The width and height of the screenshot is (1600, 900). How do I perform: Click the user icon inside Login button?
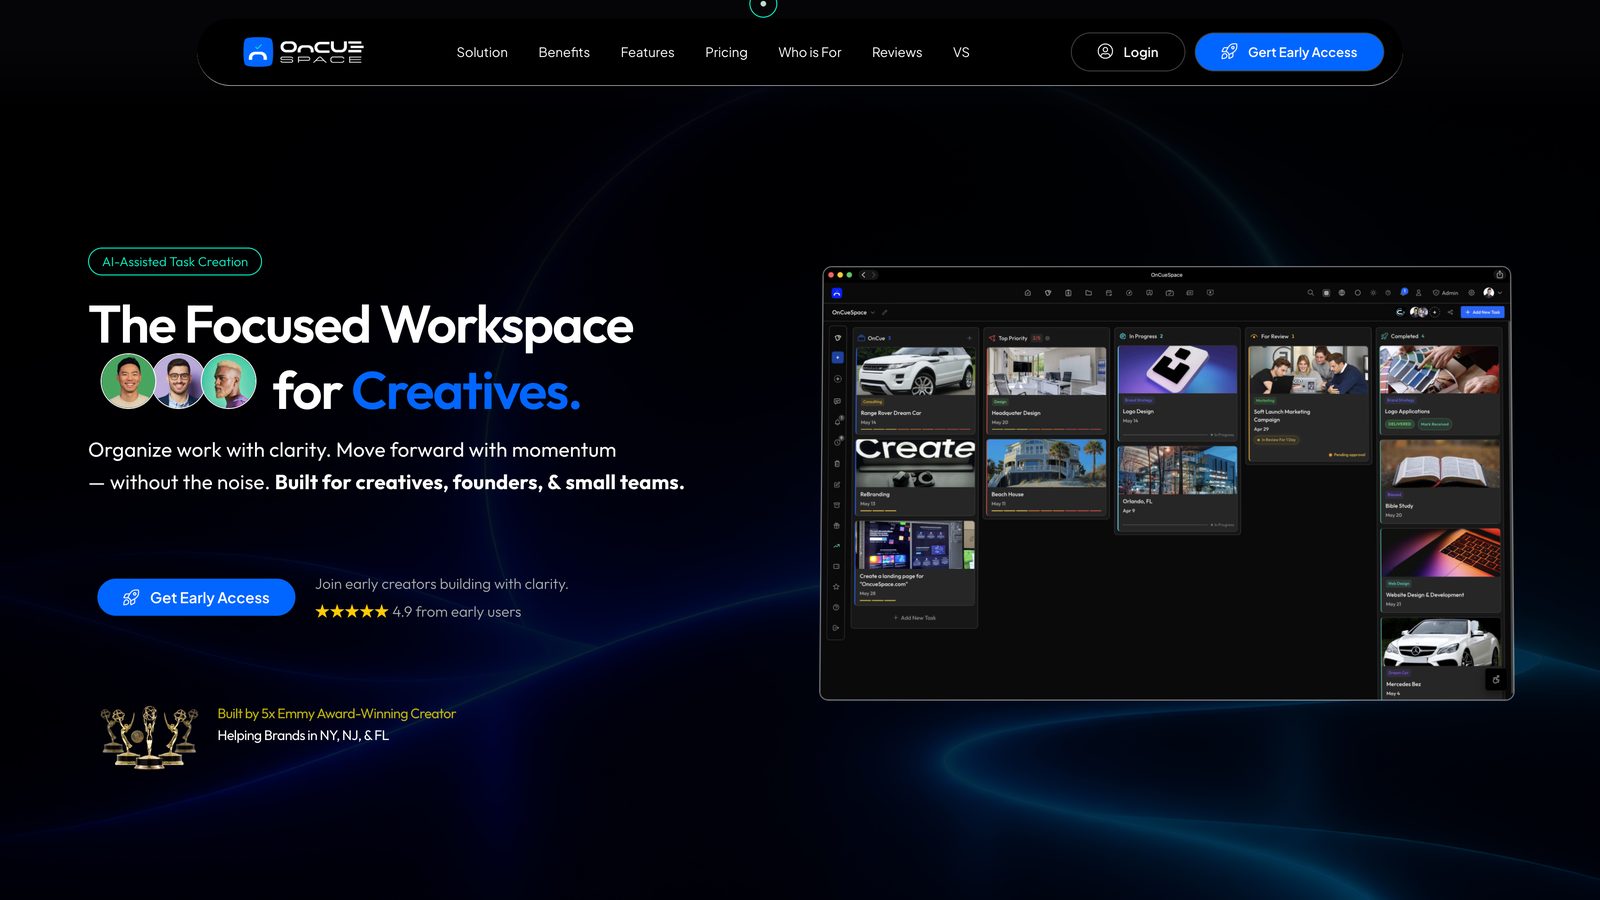point(1105,51)
